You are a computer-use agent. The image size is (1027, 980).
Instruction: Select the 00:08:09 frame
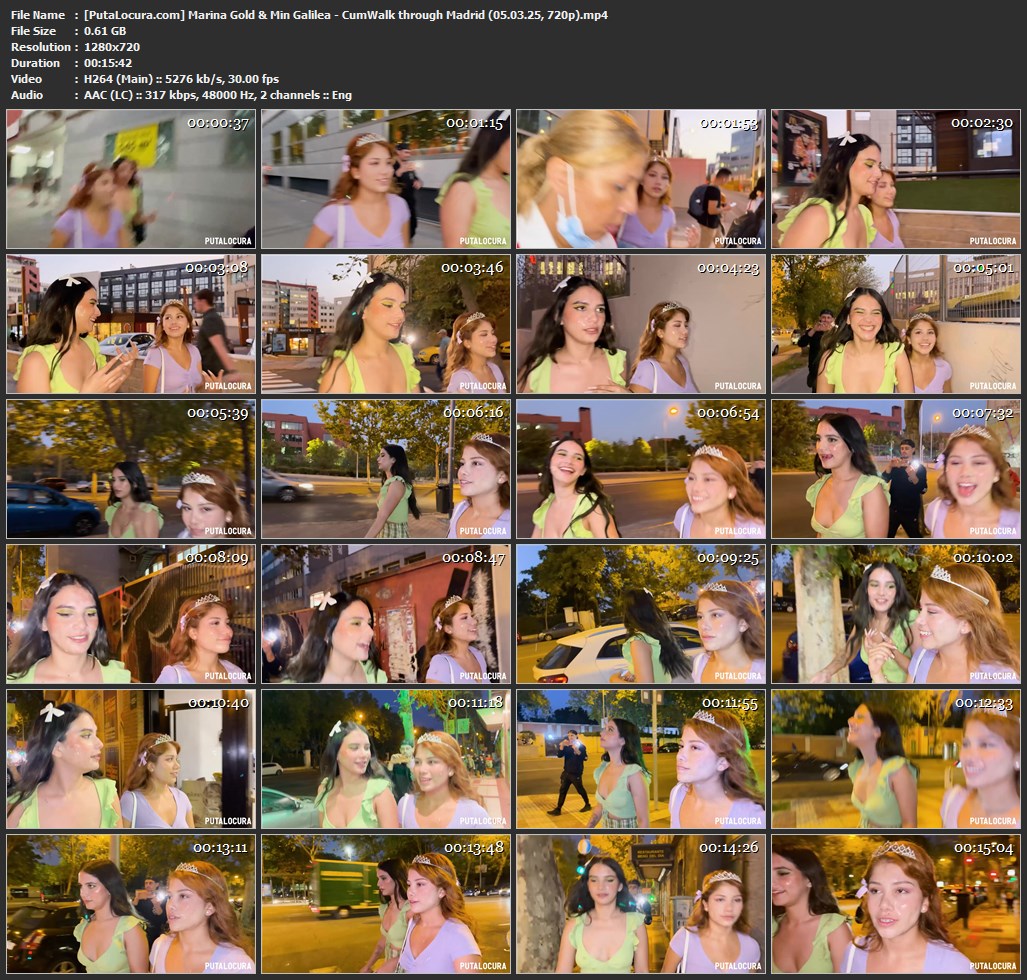point(131,614)
